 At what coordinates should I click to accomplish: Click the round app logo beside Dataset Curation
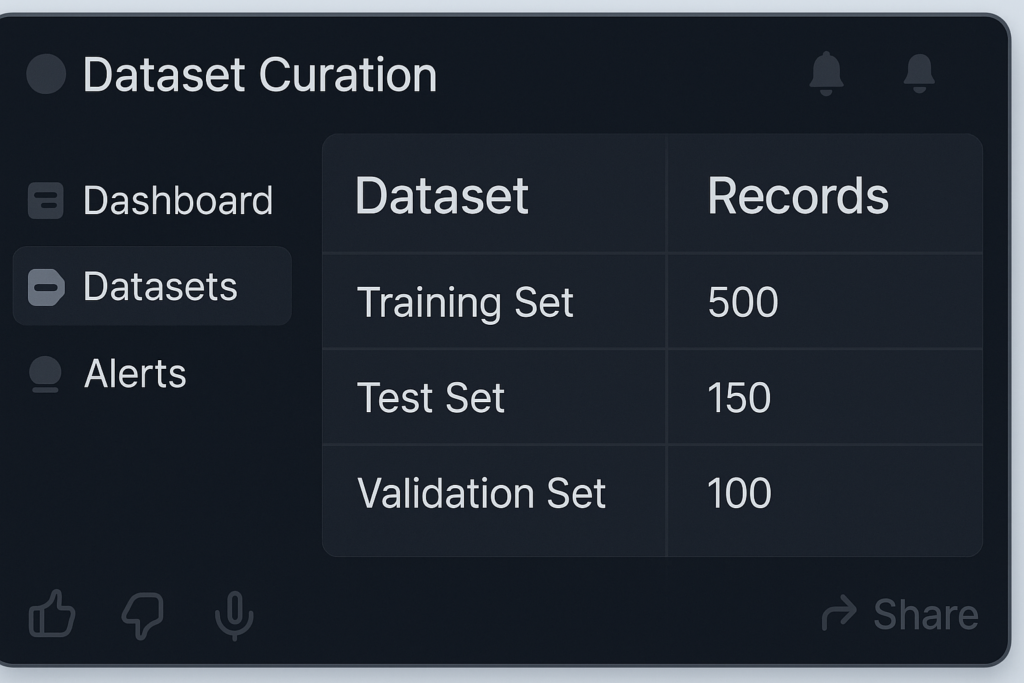[x=46, y=75]
